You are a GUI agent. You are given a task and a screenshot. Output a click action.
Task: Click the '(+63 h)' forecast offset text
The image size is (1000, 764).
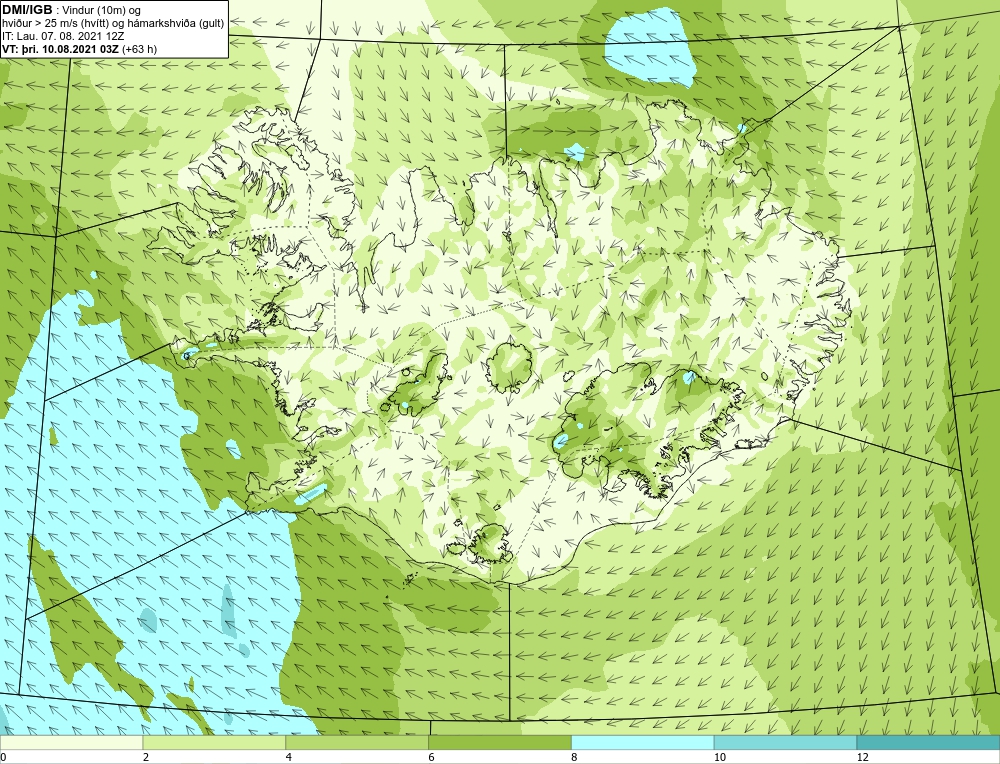click(x=140, y=49)
